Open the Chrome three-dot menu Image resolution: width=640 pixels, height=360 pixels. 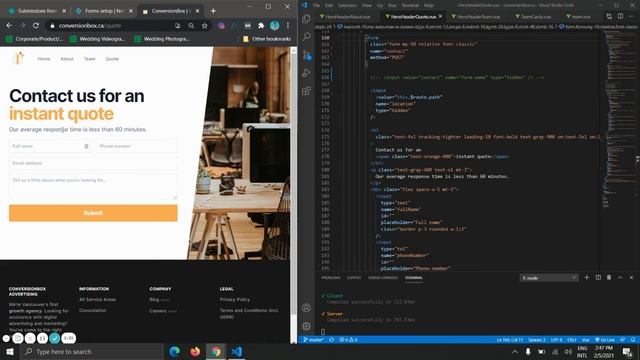288,26
